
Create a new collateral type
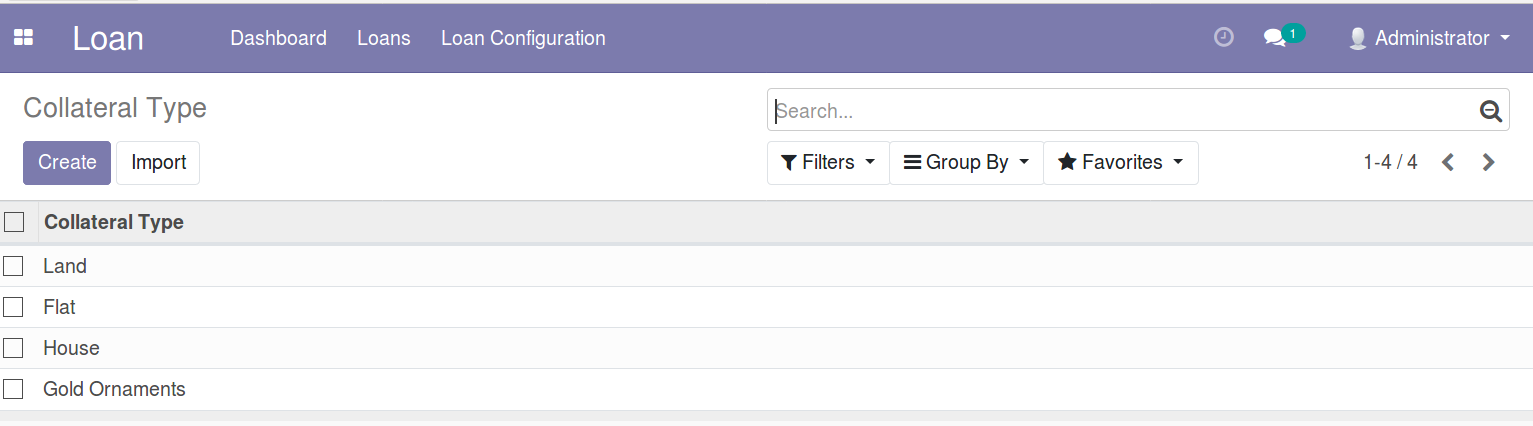click(67, 162)
